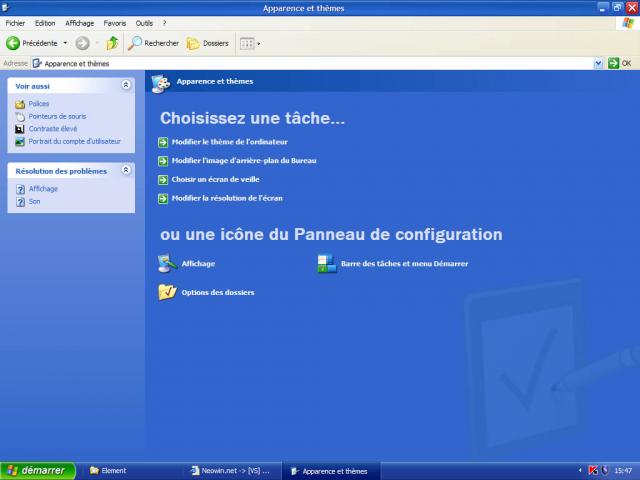Open the Affichage control panel text link

pos(198,264)
